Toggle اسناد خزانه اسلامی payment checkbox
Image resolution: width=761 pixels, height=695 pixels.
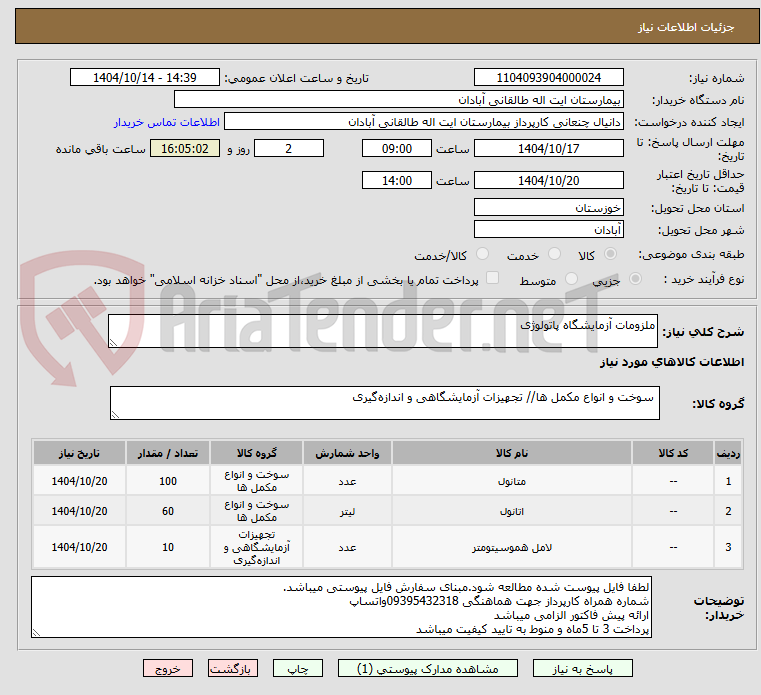point(492,278)
